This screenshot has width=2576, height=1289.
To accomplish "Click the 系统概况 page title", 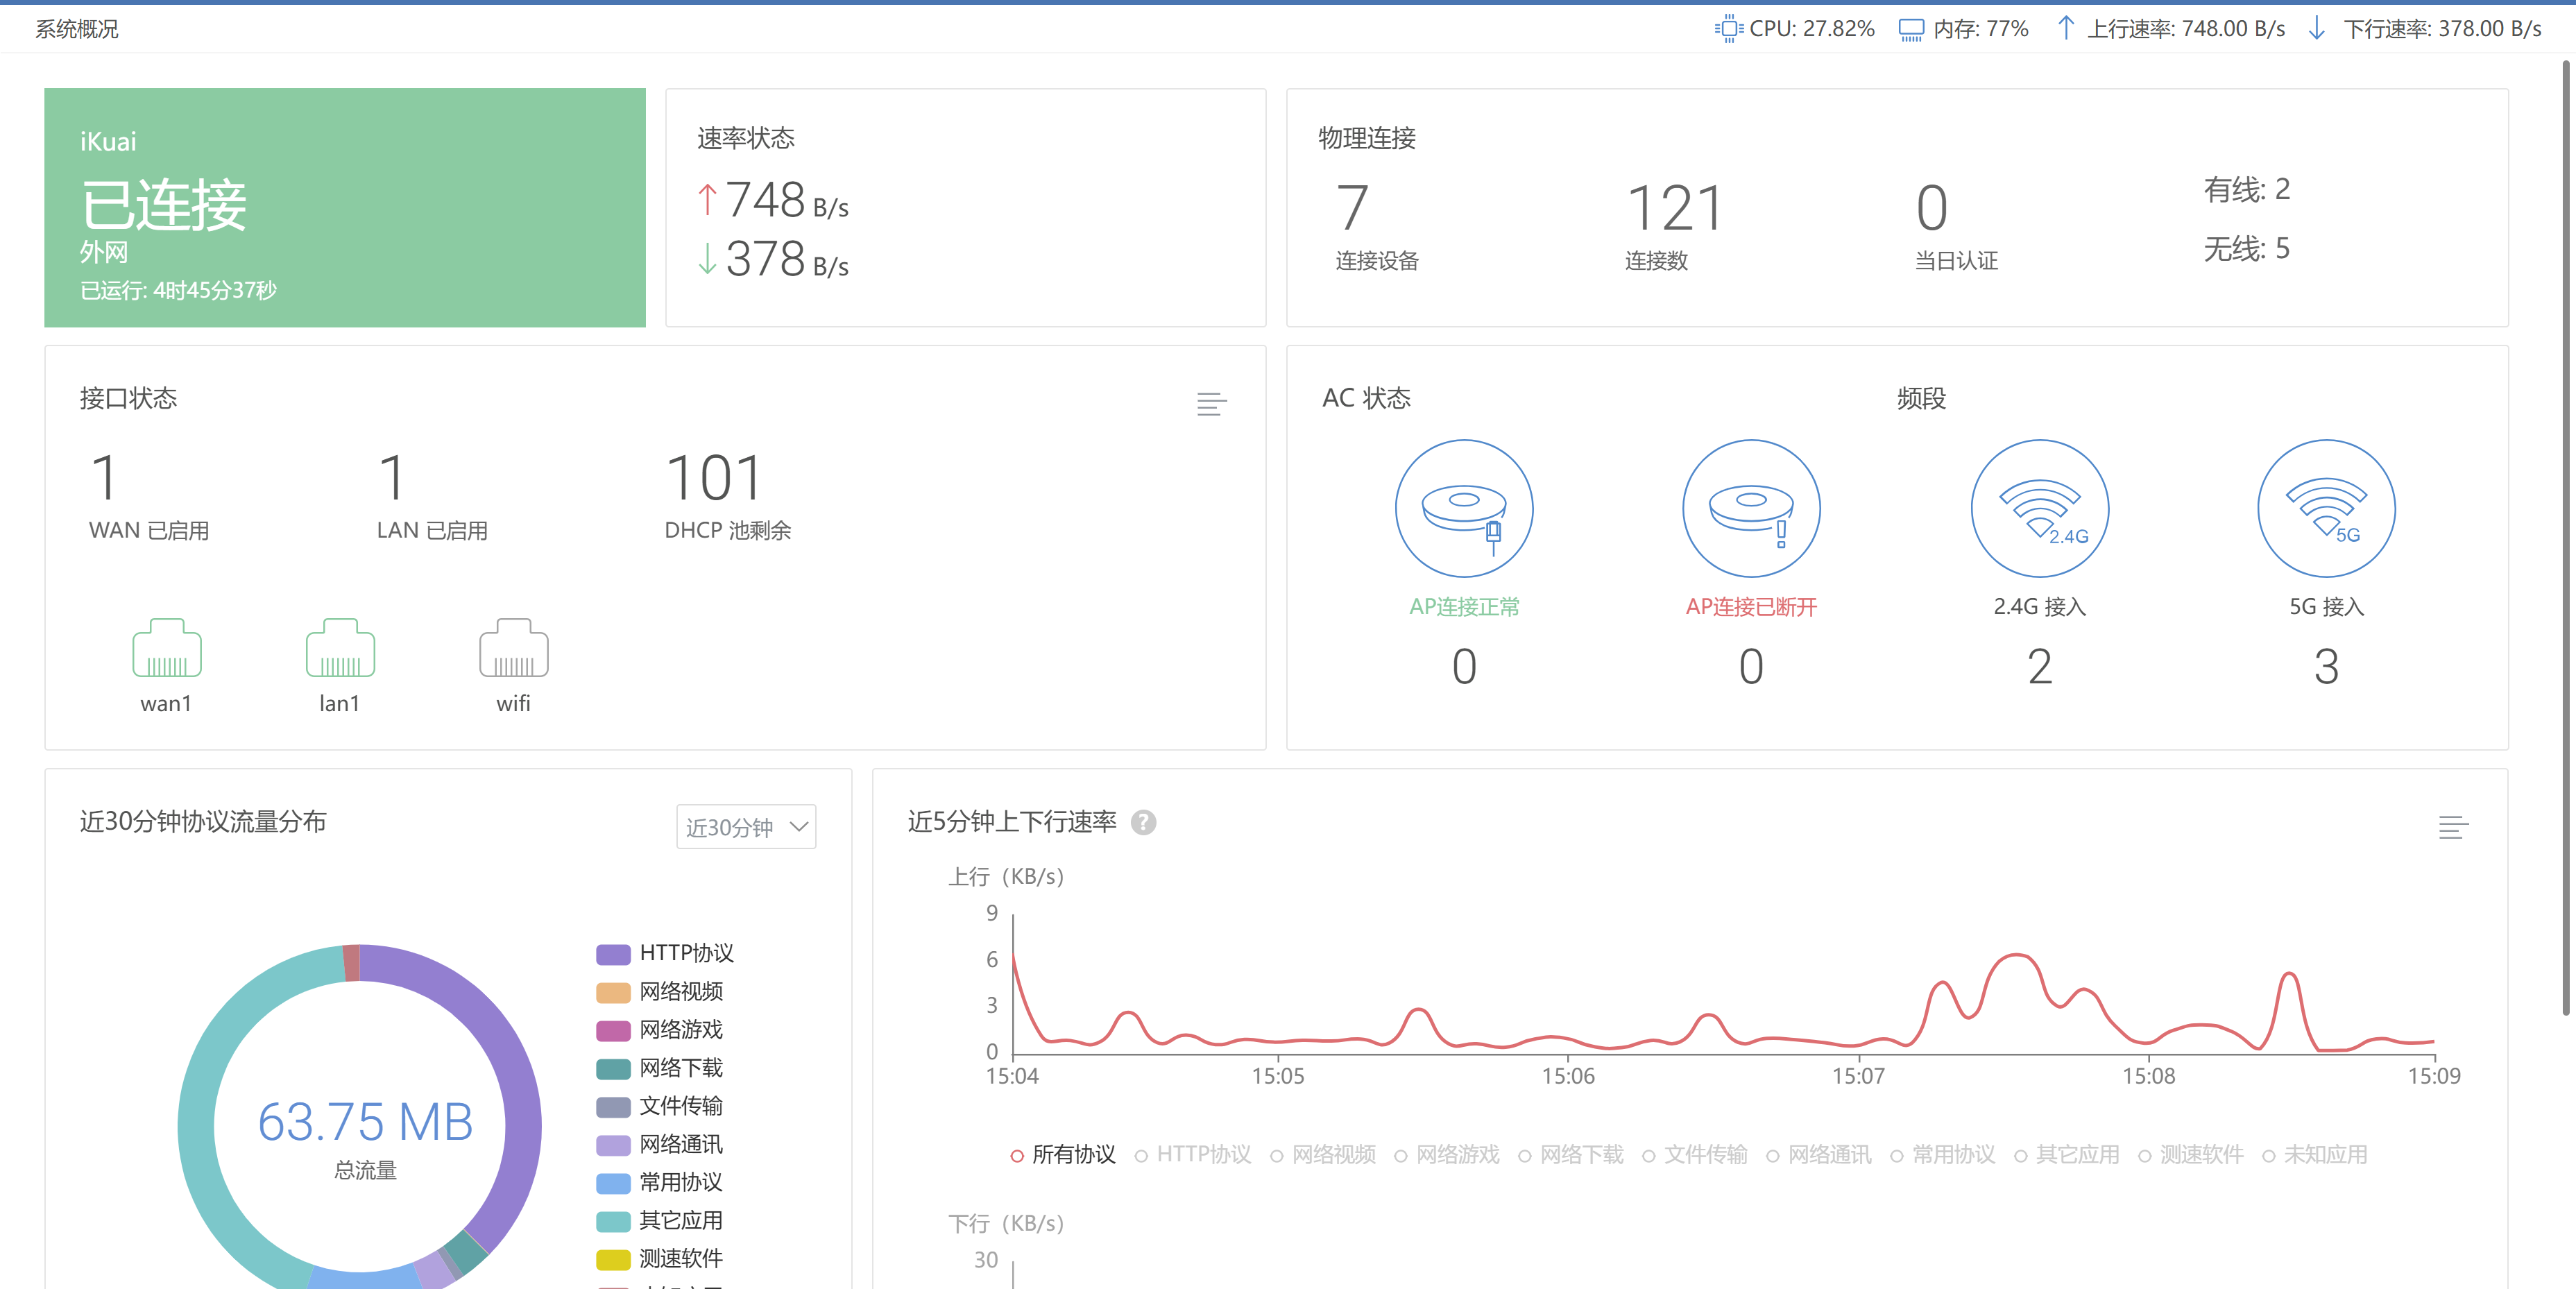I will pyautogui.click(x=77, y=29).
